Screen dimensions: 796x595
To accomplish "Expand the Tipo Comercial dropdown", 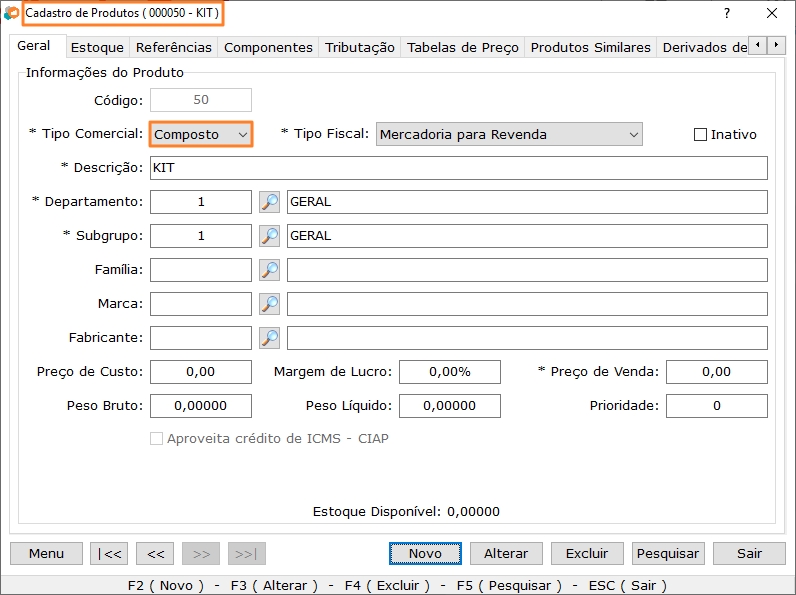I will click(201, 134).
